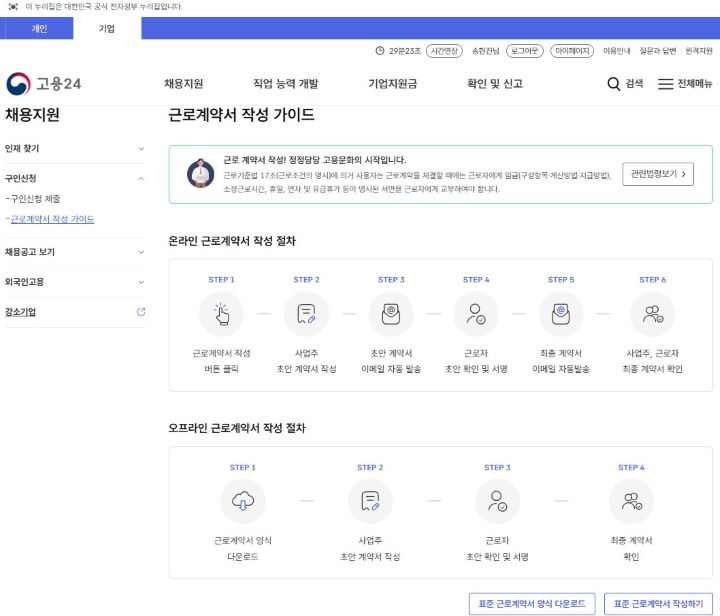Click offline STEP 4 final confirm icon
This screenshot has width=720, height=616.
tap(631, 501)
